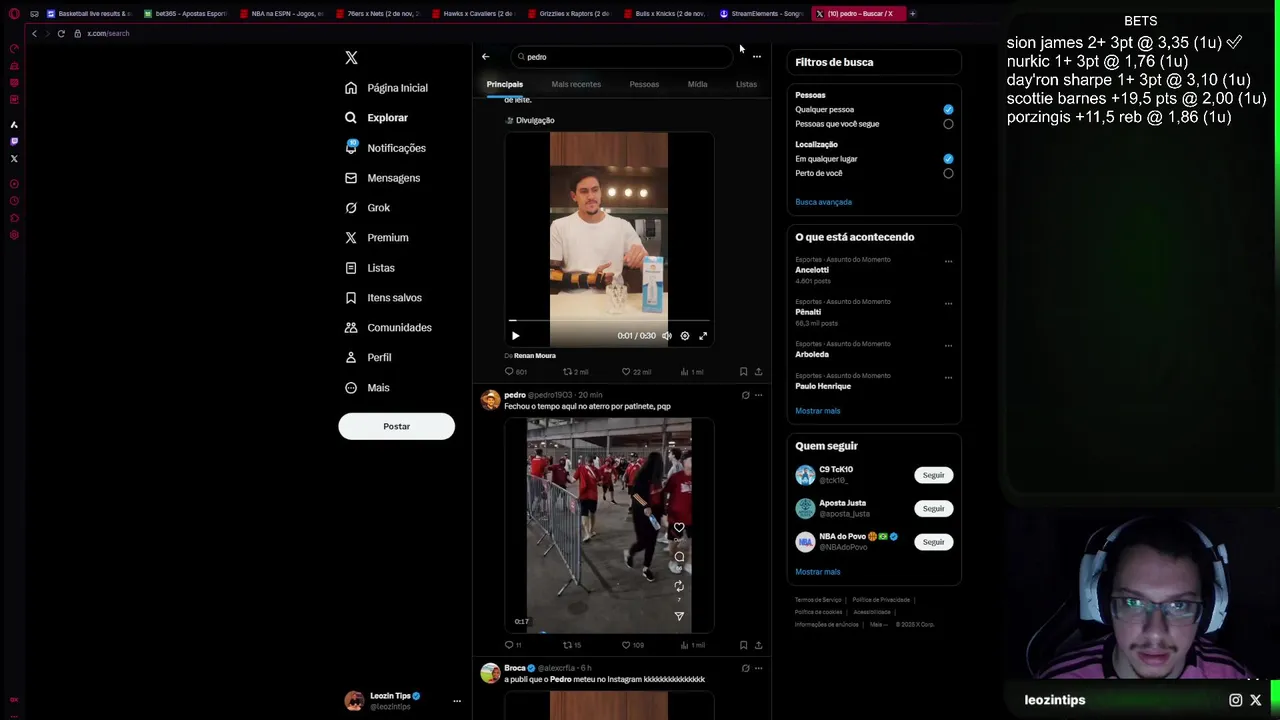Switch to the Principais tab

(x=505, y=84)
